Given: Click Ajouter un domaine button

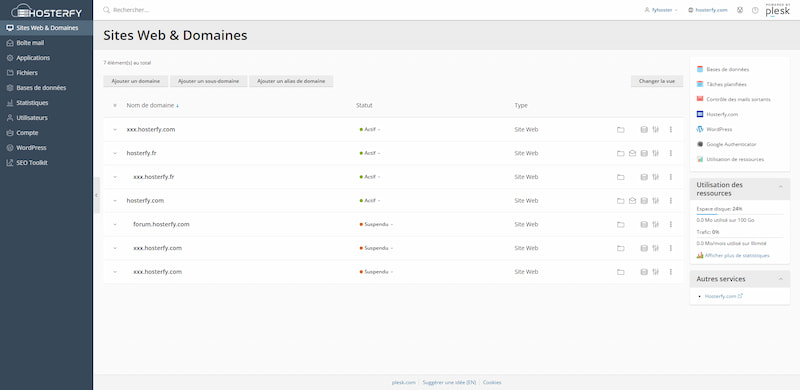Looking at the screenshot, I should click(136, 81).
